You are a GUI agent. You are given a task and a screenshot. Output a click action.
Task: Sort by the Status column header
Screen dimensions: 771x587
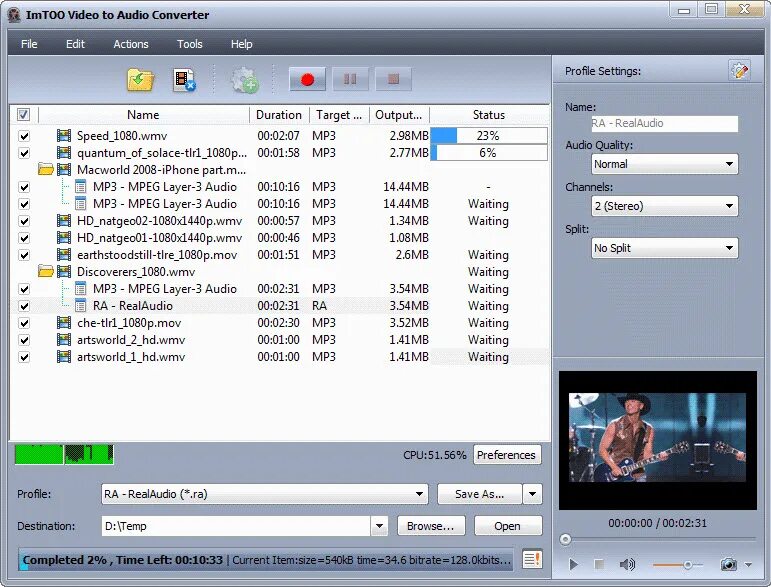click(x=489, y=115)
